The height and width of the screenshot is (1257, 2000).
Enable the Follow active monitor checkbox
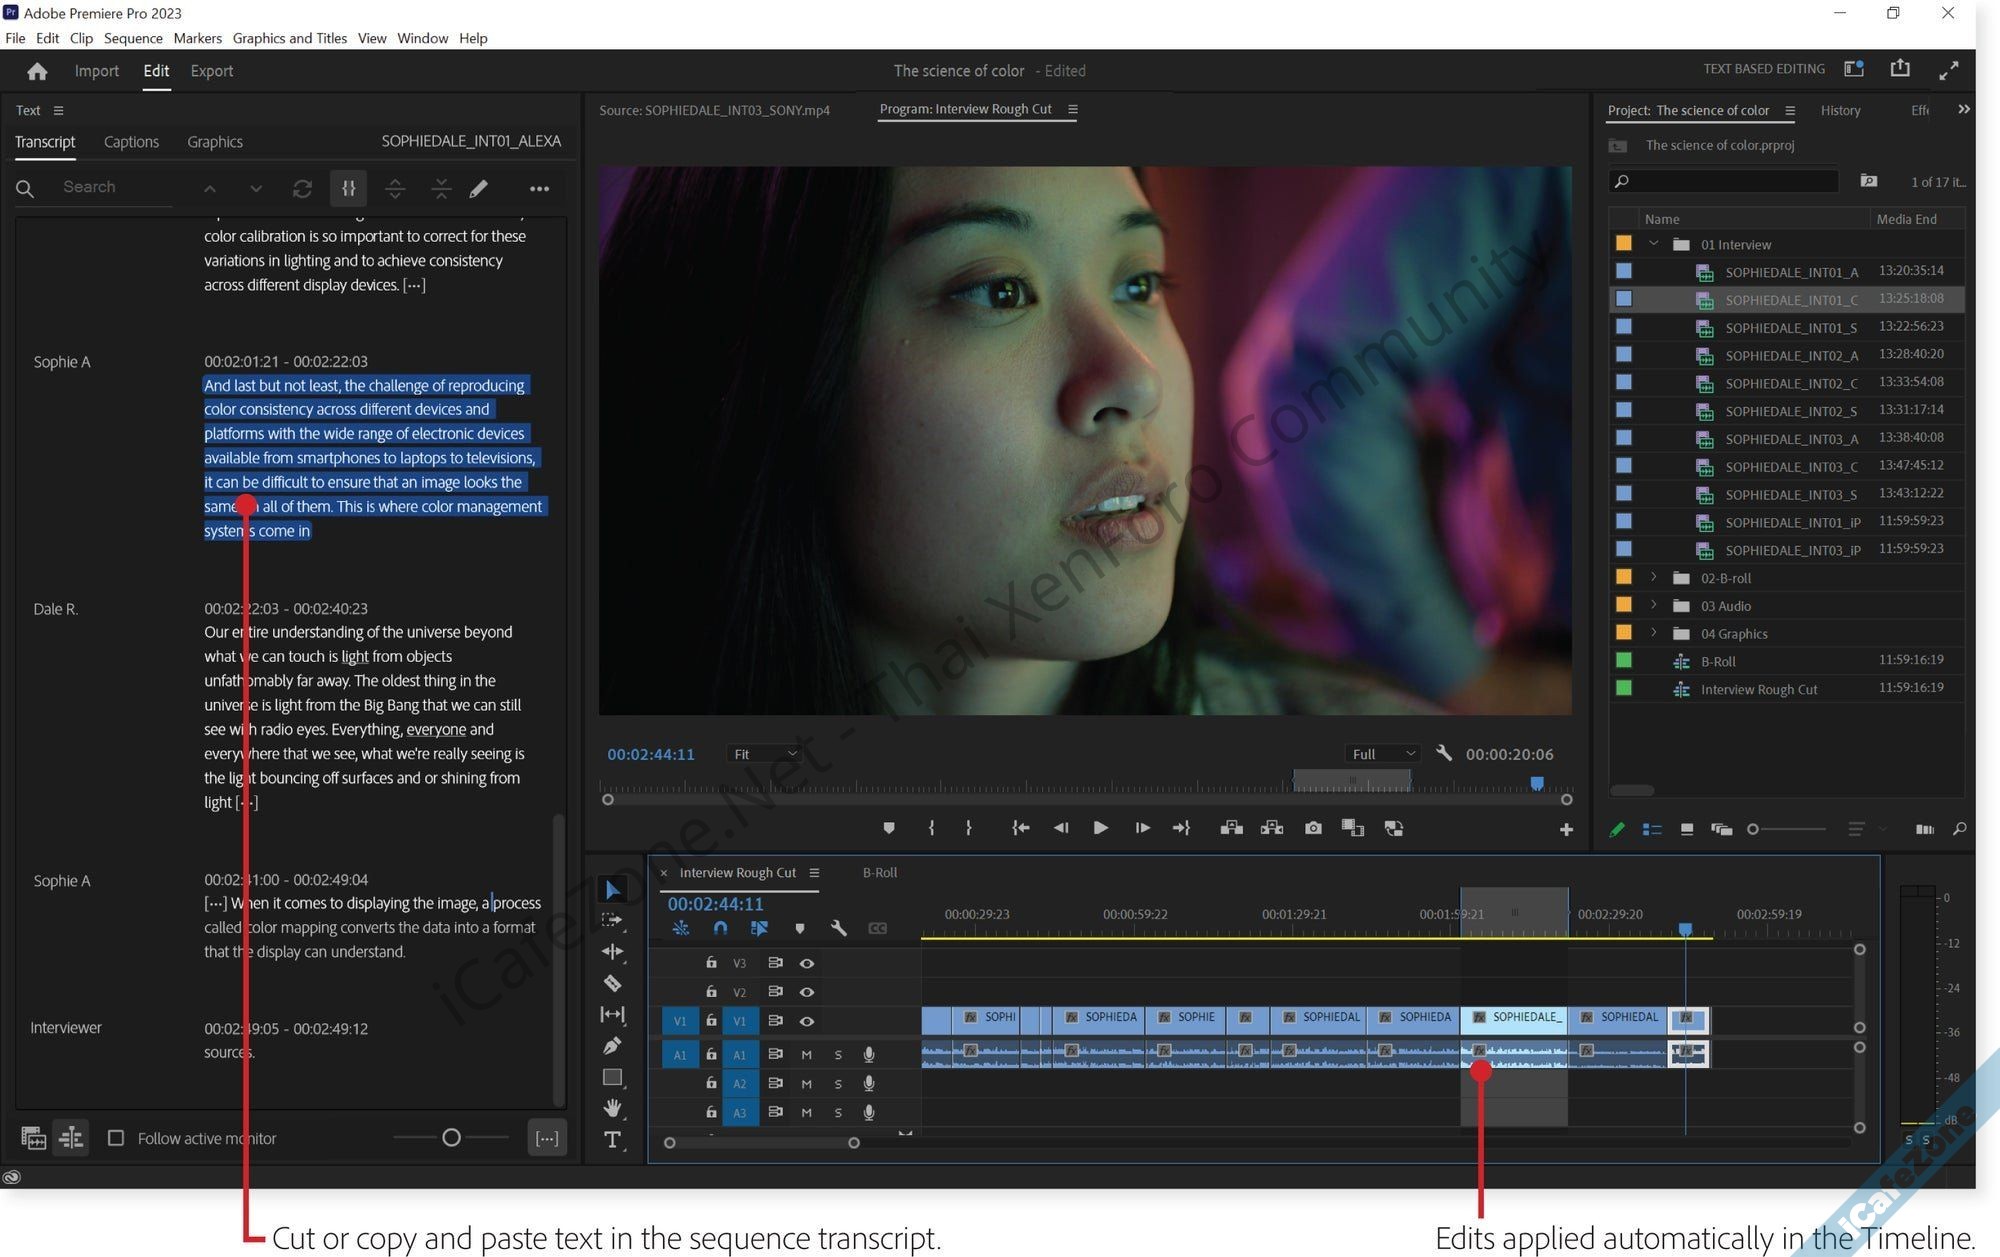pos(116,1138)
